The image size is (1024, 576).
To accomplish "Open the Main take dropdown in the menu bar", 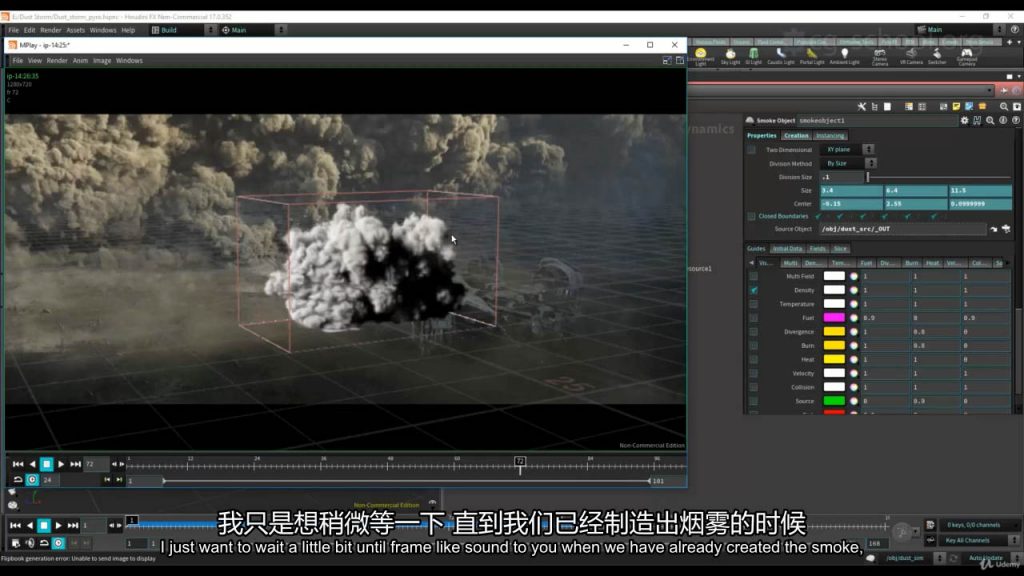I will [x=253, y=30].
